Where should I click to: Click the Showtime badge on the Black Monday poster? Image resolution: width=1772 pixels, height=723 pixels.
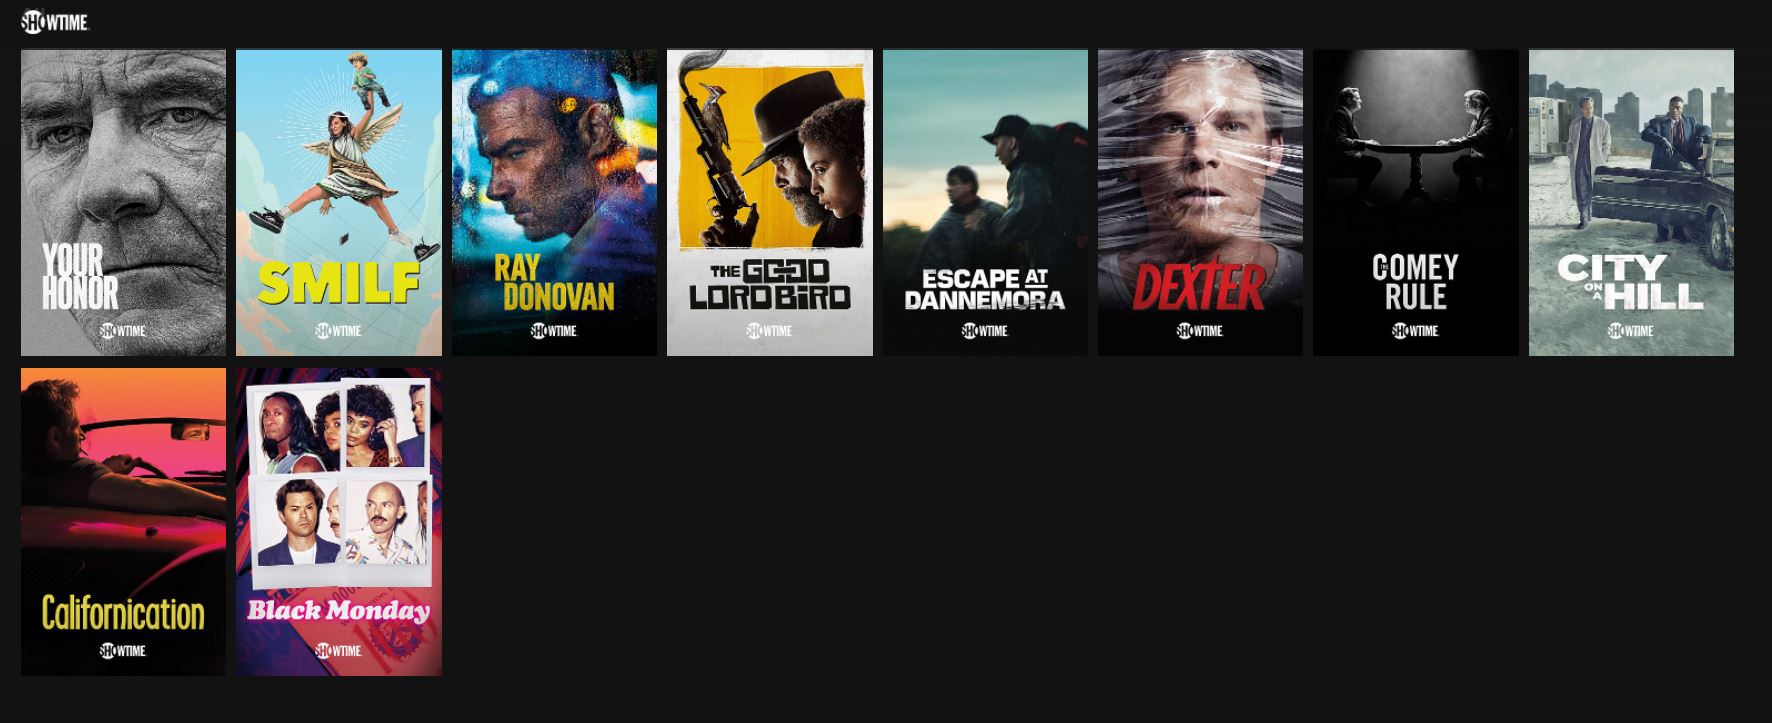pyautogui.click(x=339, y=651)
